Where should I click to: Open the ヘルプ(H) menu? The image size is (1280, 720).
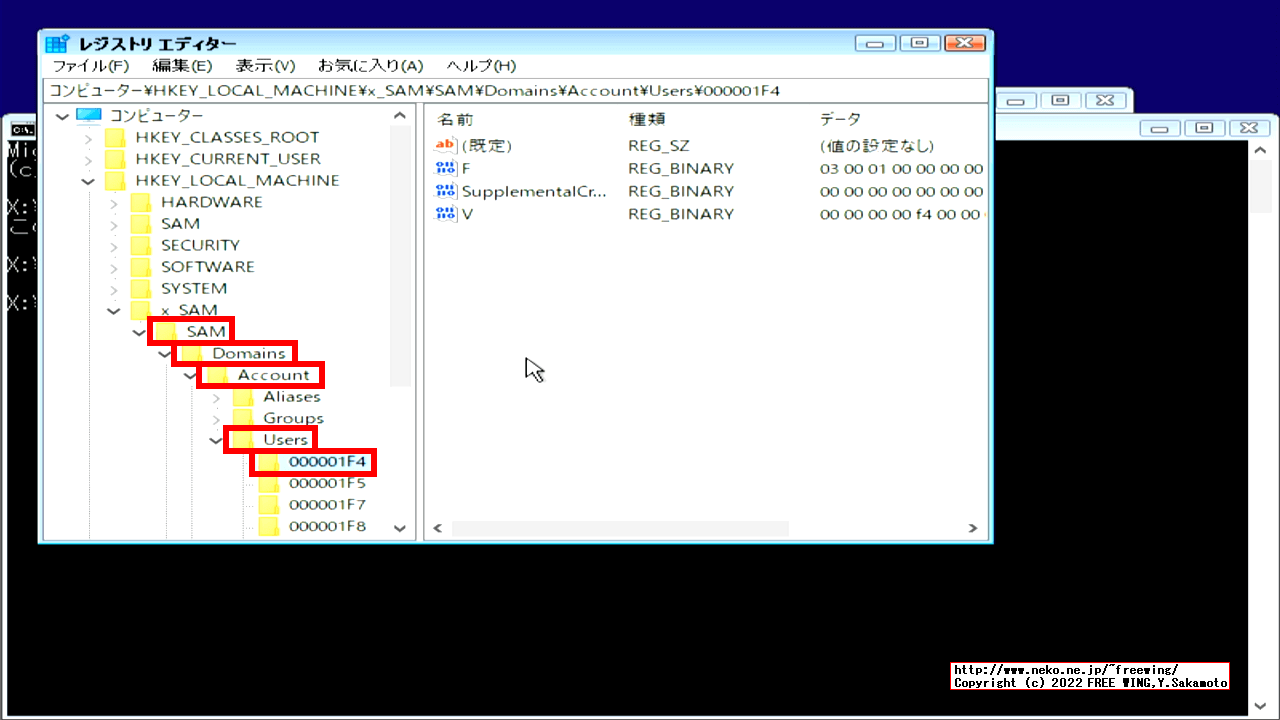pyautogui.click(x=481, y=65)
